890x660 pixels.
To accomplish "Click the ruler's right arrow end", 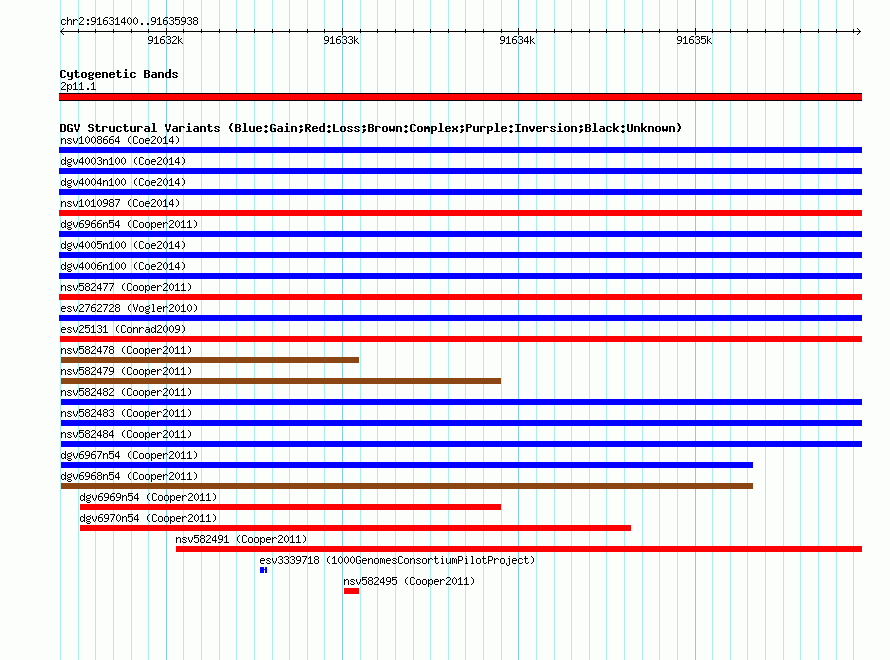I will coord(858,32).
